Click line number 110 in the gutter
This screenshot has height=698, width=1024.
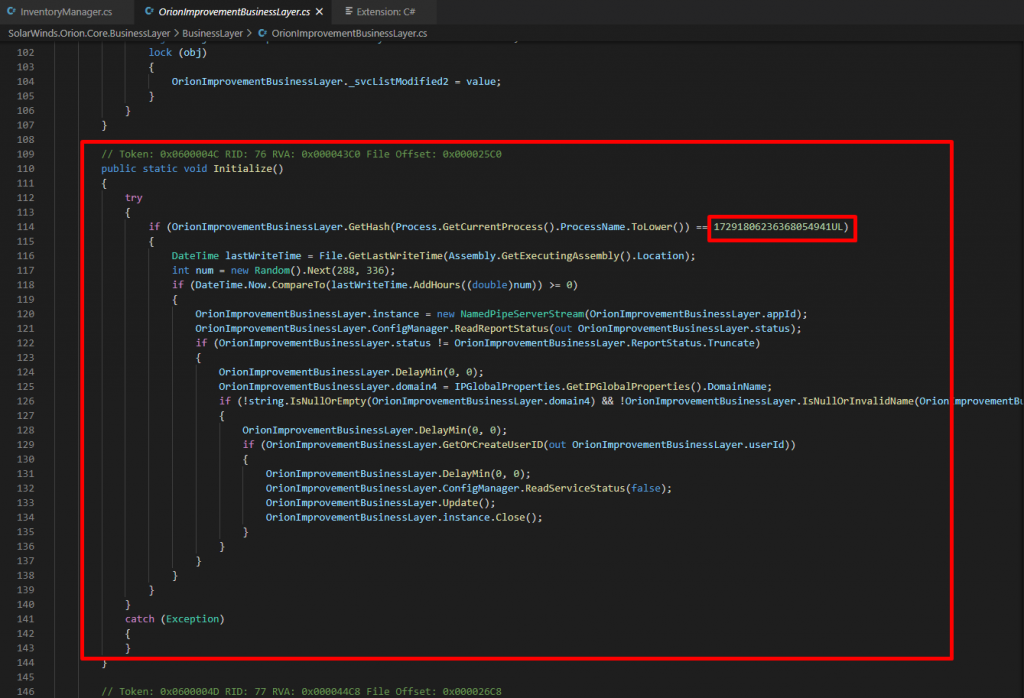25,168
